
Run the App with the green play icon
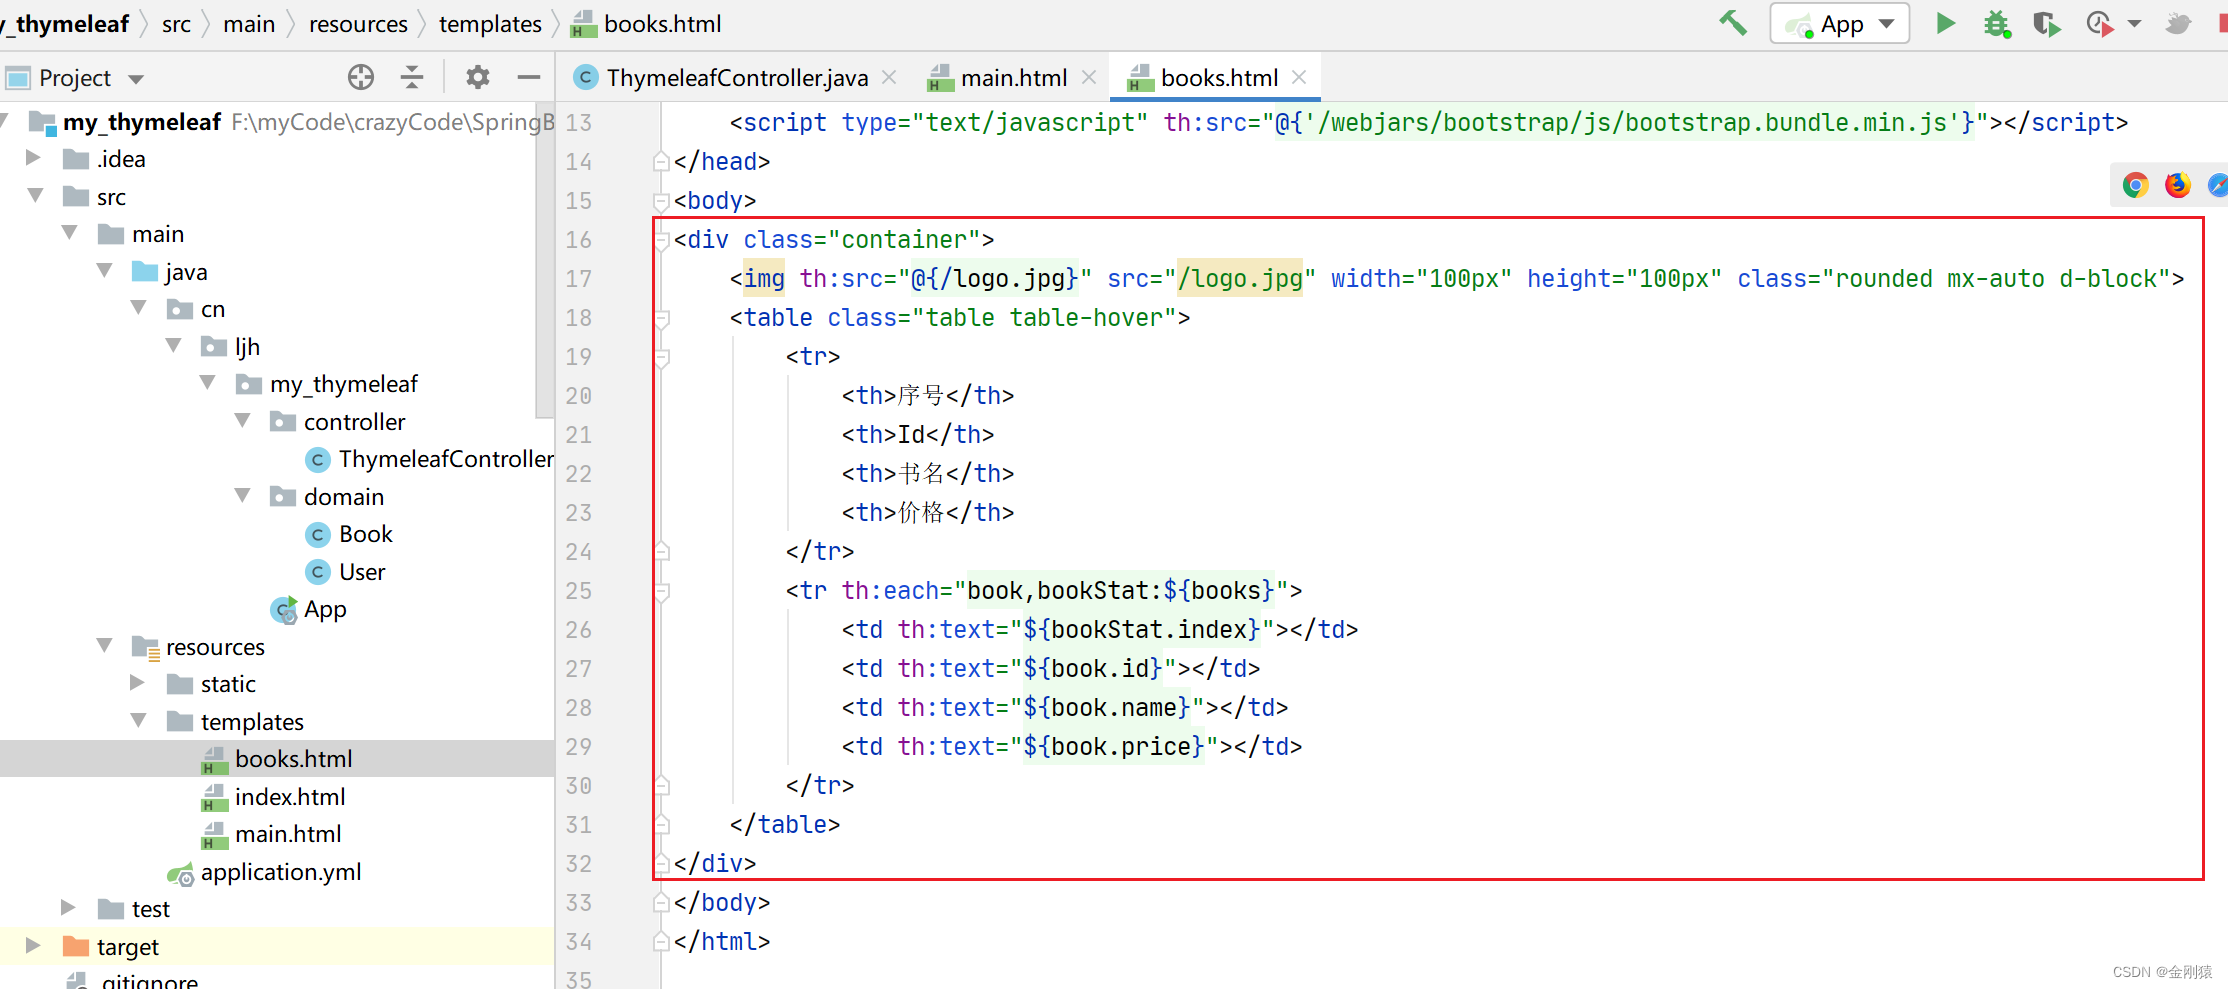pos(1945,23)
